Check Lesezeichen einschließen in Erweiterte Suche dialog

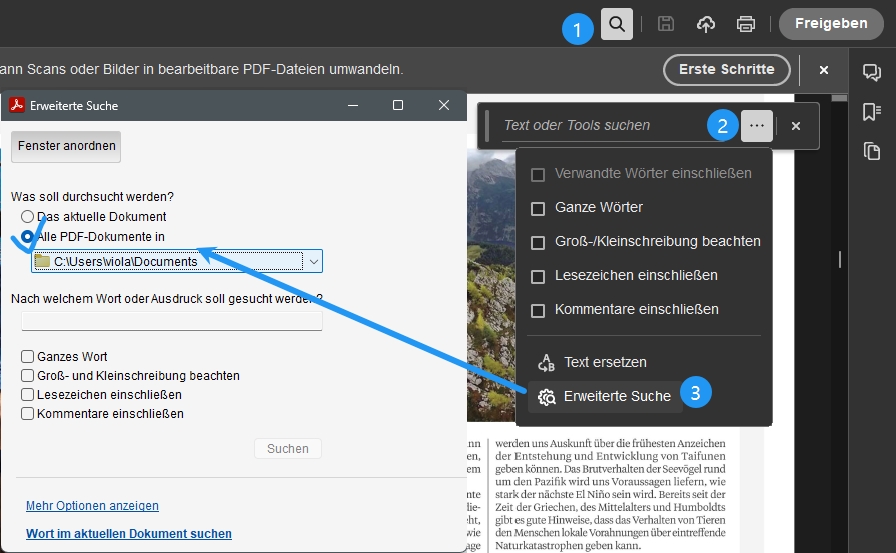point(27,395)
